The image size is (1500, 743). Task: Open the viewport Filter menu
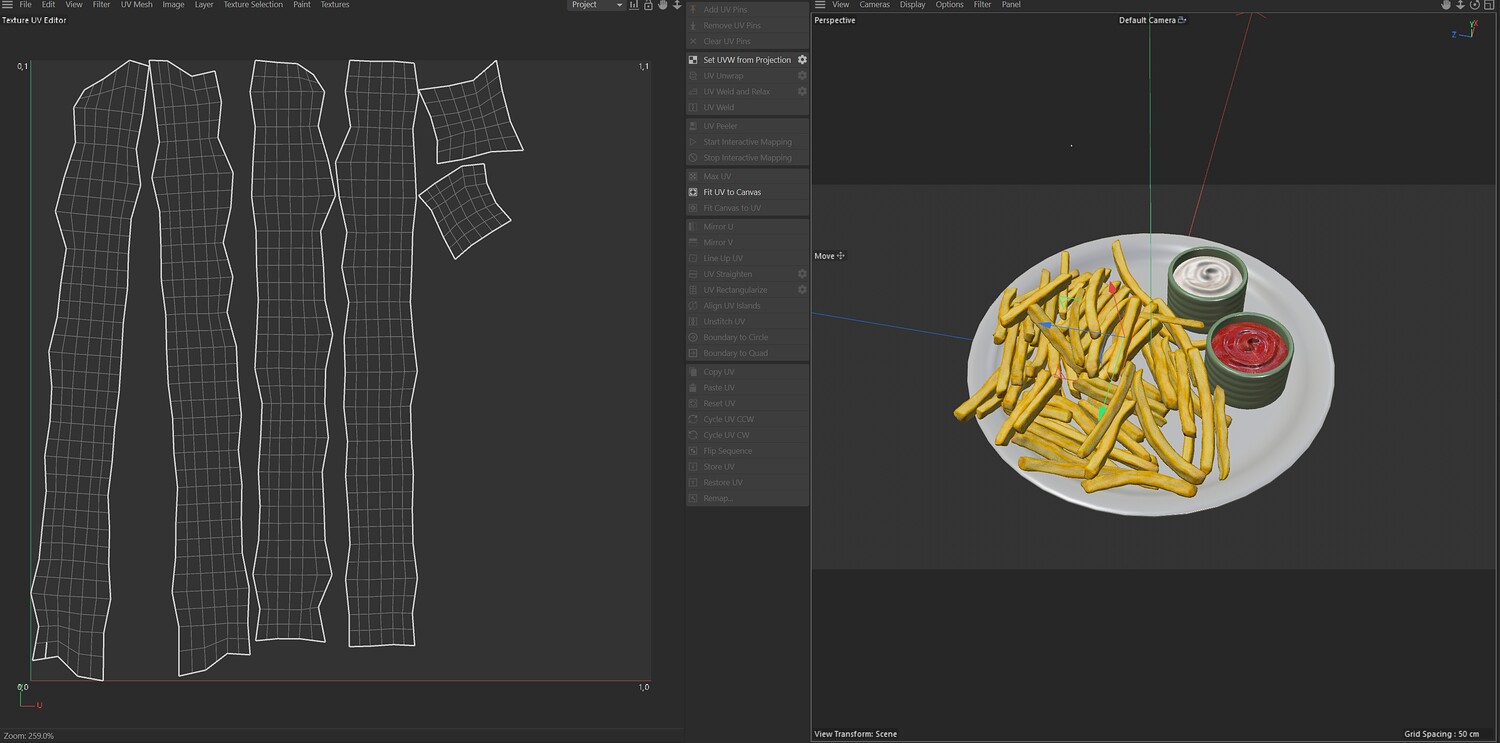[983, 5]
